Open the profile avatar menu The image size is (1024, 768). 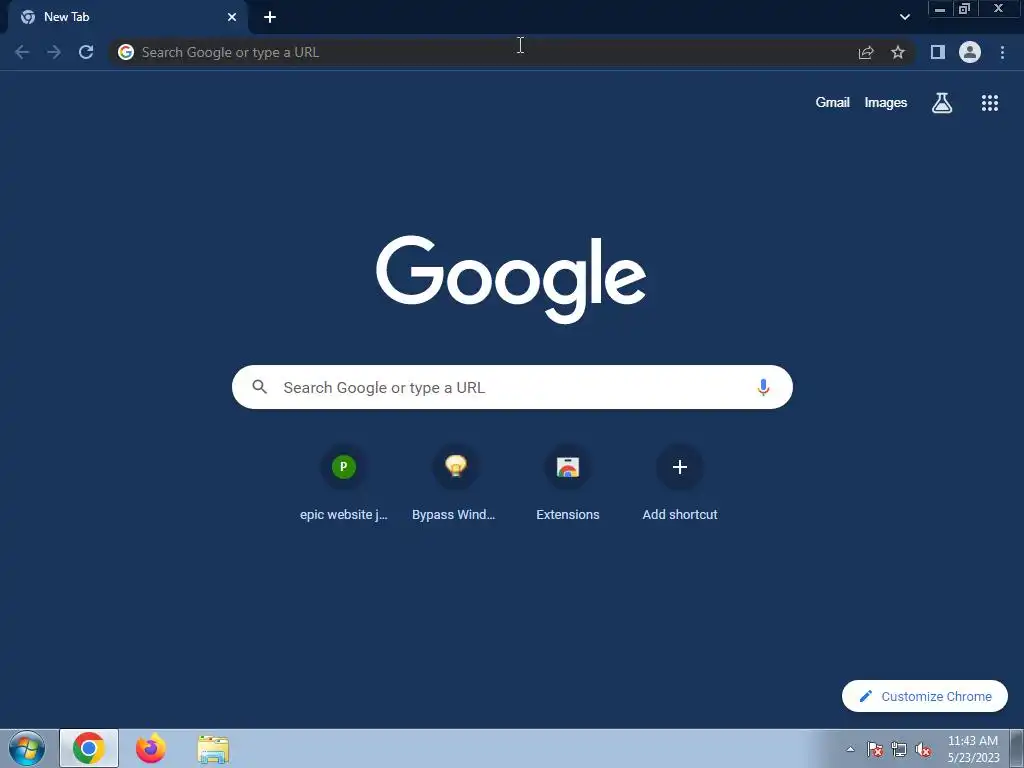pos(970,52)
